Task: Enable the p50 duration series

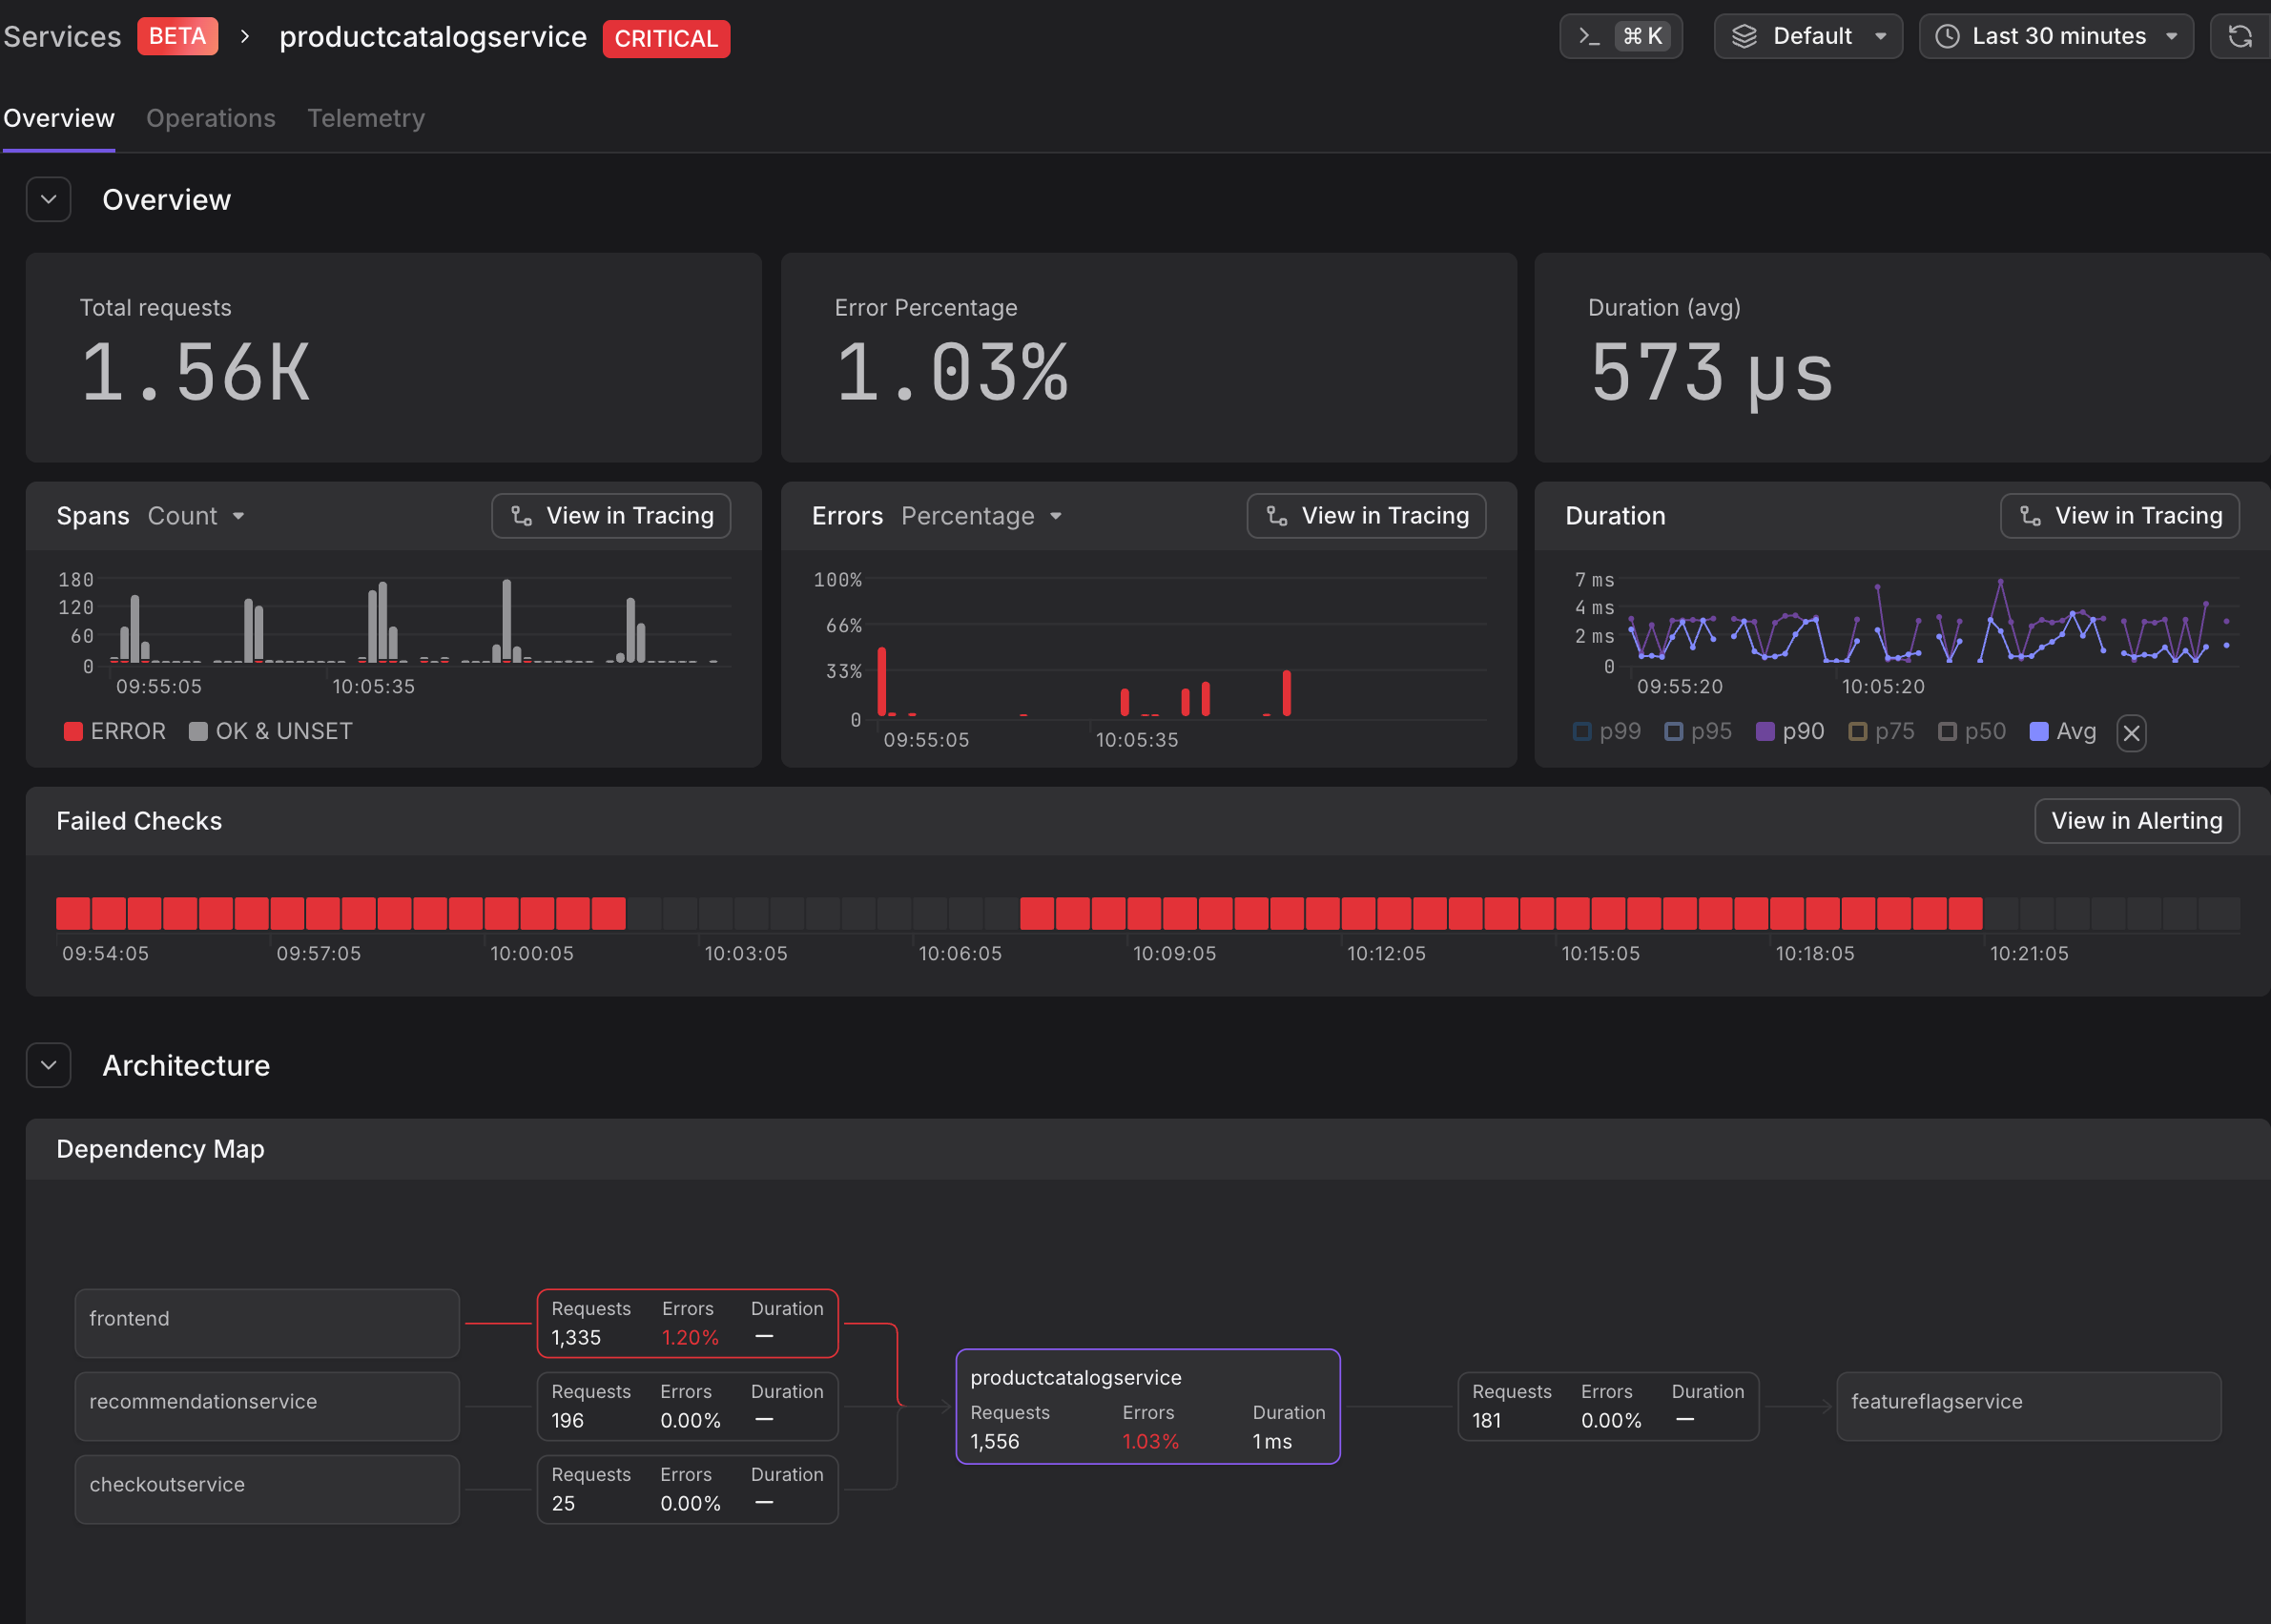Action: 1947,732
